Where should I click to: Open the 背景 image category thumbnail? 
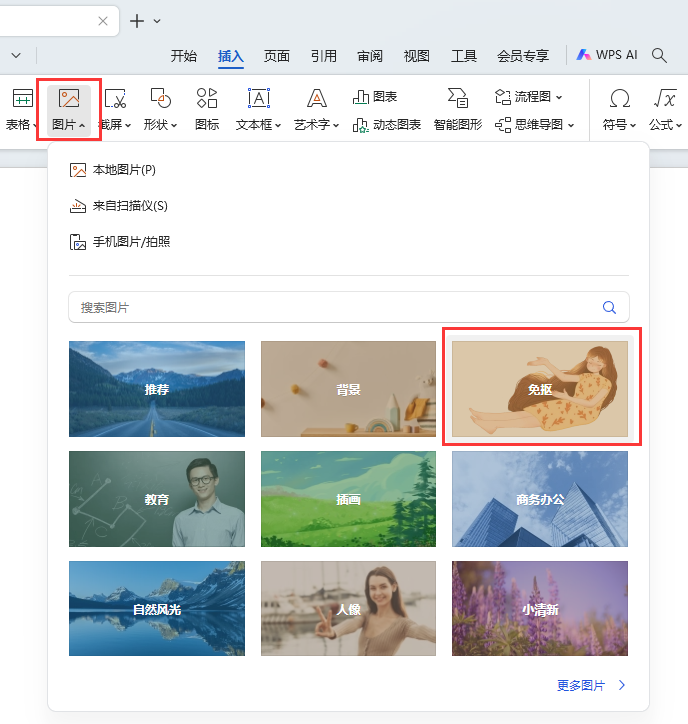coord(348,389)
